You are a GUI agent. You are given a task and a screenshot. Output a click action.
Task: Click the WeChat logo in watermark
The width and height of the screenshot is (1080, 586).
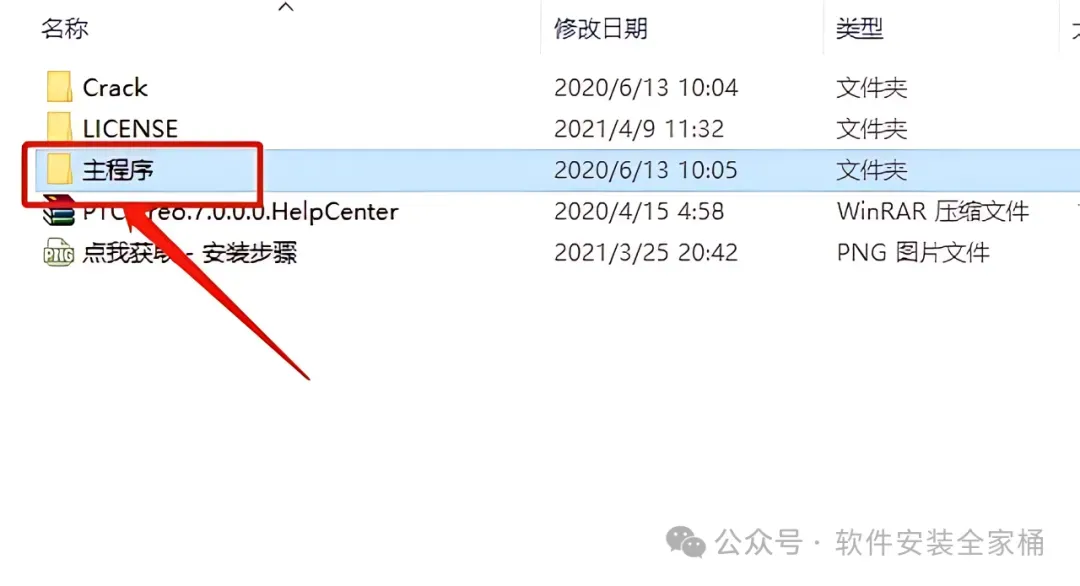coord(686,541)
